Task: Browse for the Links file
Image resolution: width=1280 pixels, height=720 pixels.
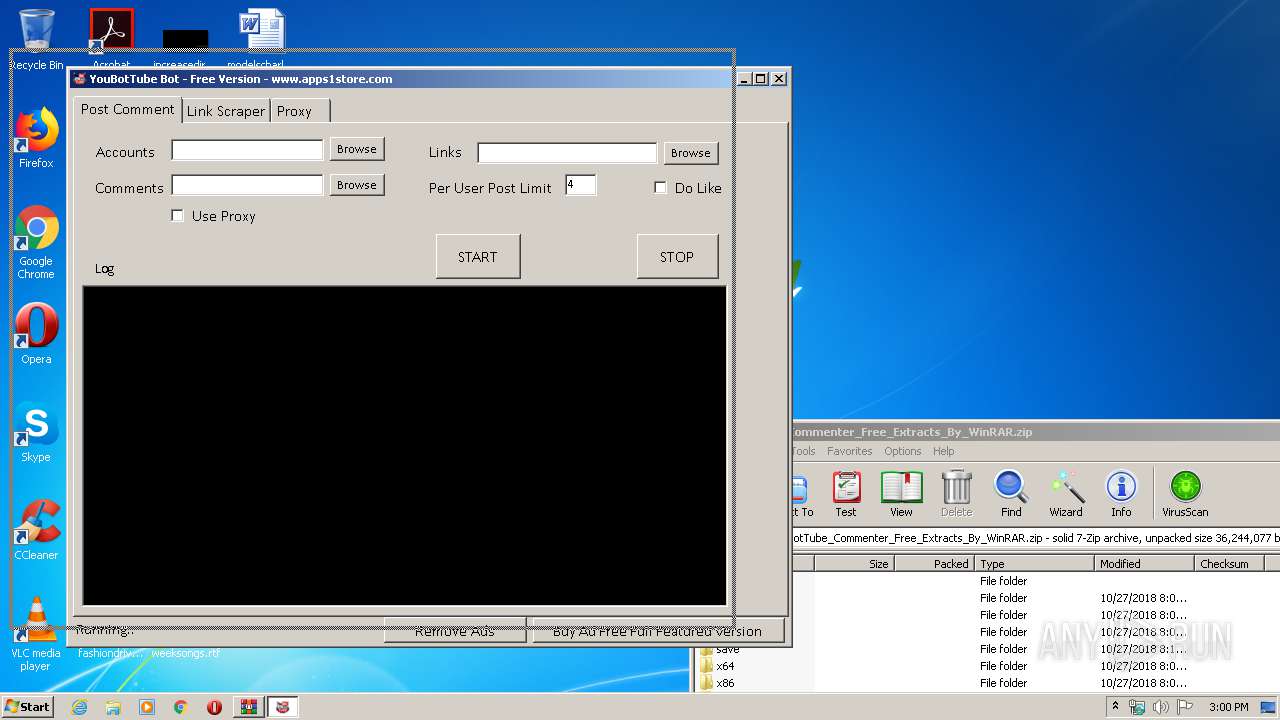Action: 691,153
